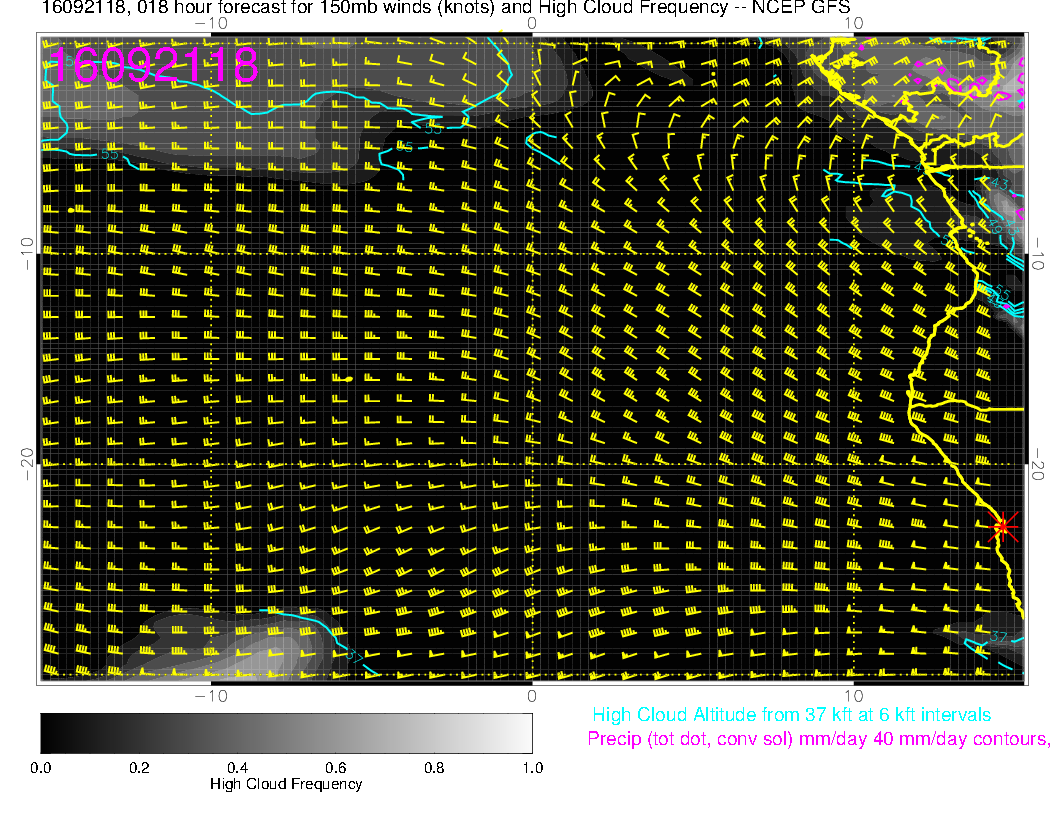The height and width of the screenshot is (816, 1056).
Task: Click the 0.4 colorbar tick label
Action: point(237,767)
